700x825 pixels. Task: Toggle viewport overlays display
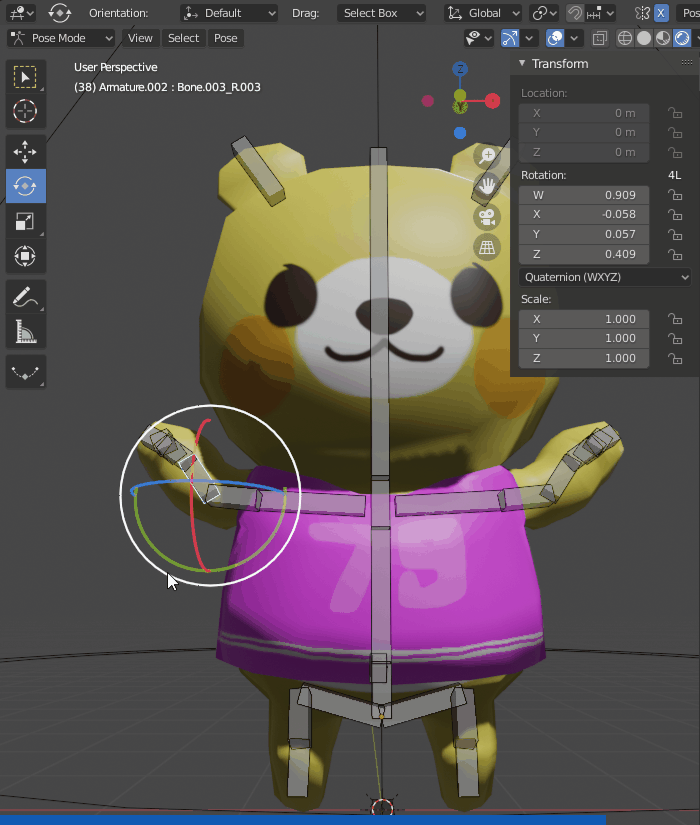(555, 38)
